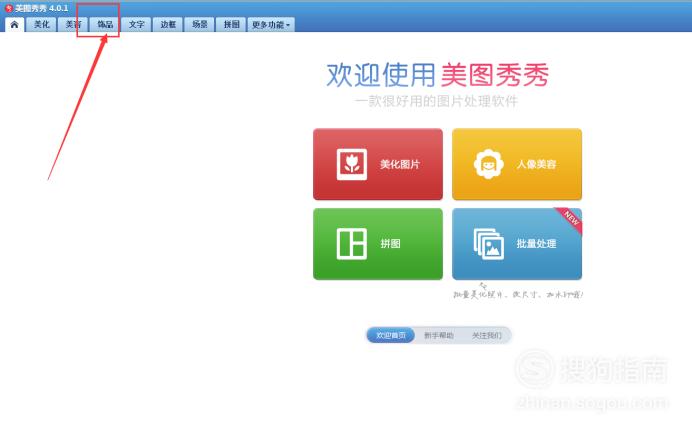Click the face portrait icon on yellow tile
The width and height of the screenshot is (692, 437).
(x=489, y=164)
